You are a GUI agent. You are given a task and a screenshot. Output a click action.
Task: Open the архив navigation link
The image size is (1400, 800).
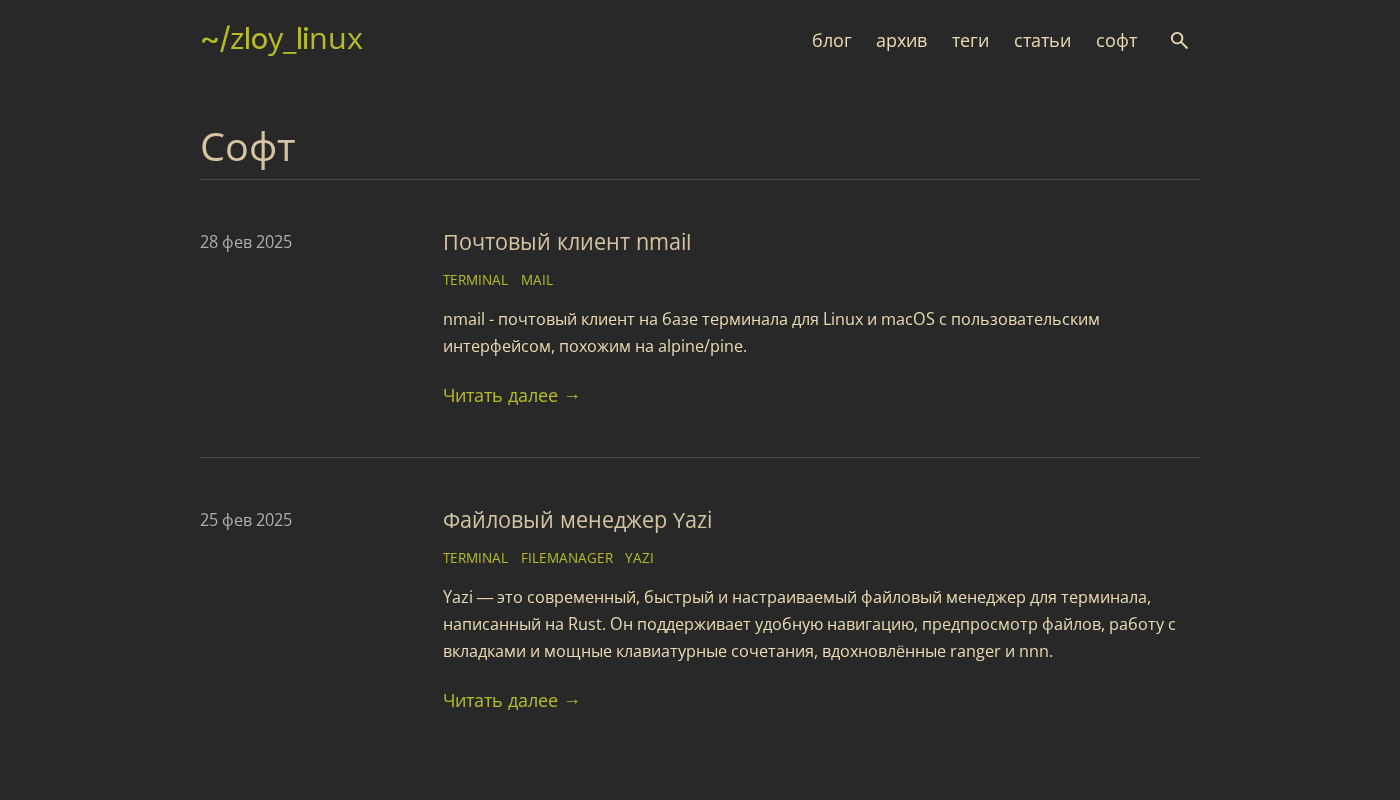901,41
